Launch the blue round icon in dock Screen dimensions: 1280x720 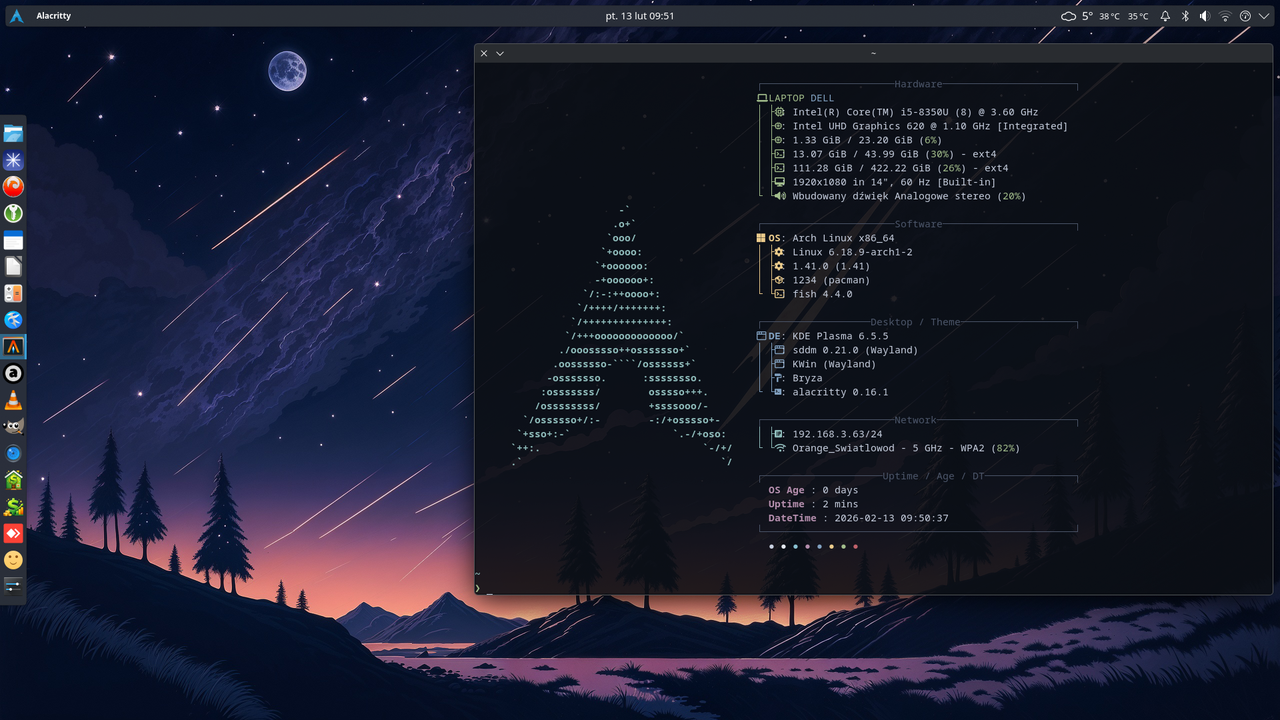pyautogui.click(x=13, y=453)
